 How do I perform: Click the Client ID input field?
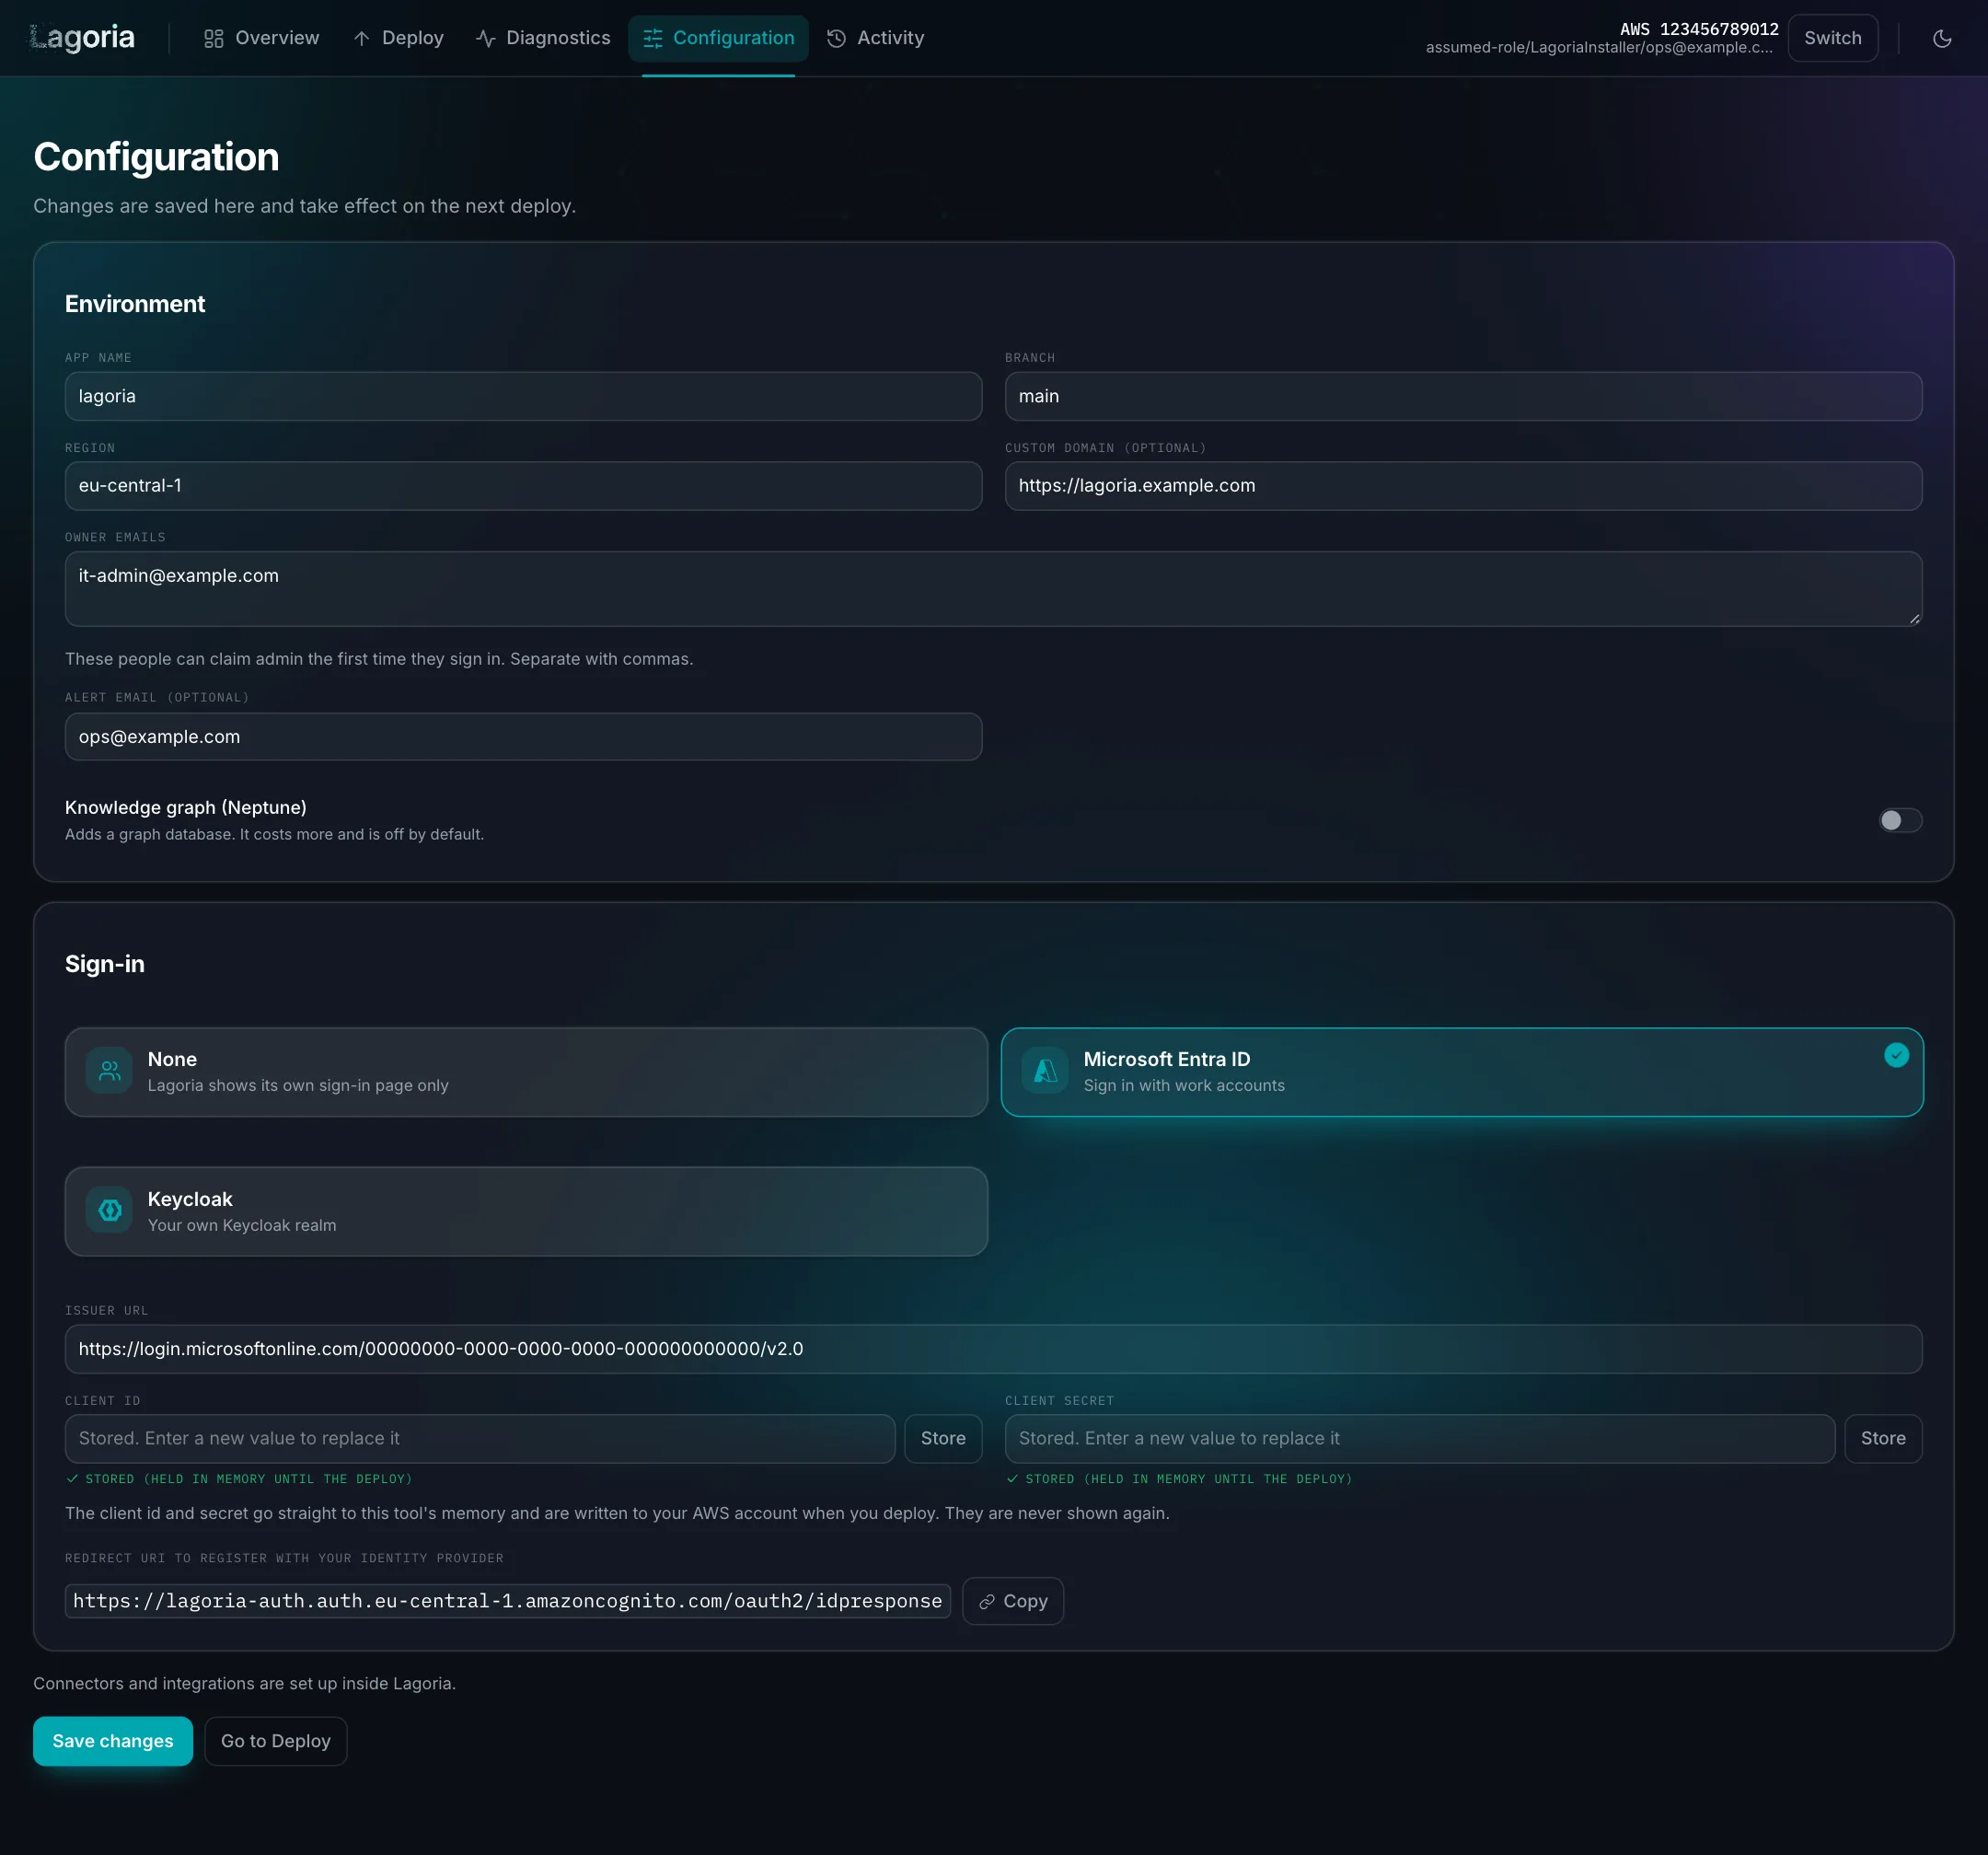(480, 1438)
